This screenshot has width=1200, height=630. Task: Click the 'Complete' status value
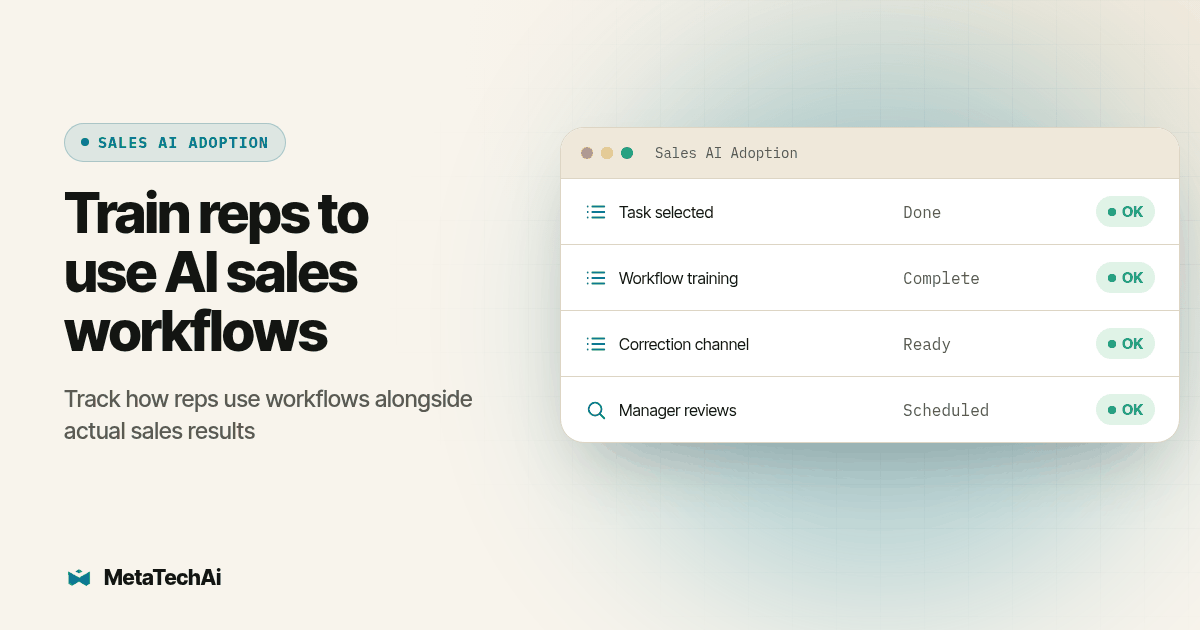tap(941, 278)
